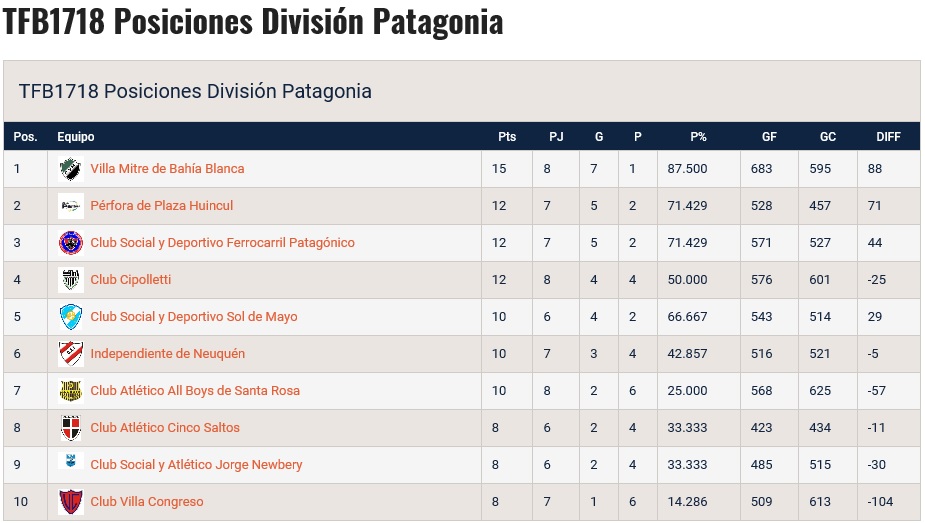This screenshot has width=925, height=523.
Task: Open the Ferrocarril Patagónico club crest
Action: click(x=71, y=243)
